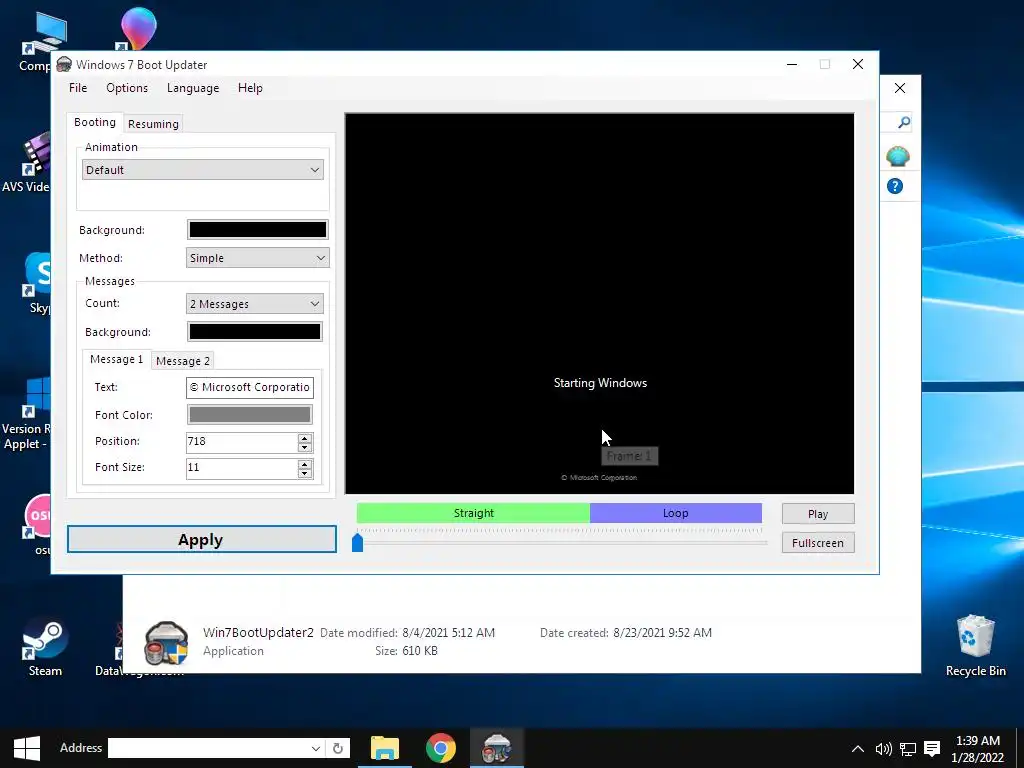Open the Version Applet desktop shortcut
The height and width of the screenshot is (768, 1024).
(x=26, y=414)
